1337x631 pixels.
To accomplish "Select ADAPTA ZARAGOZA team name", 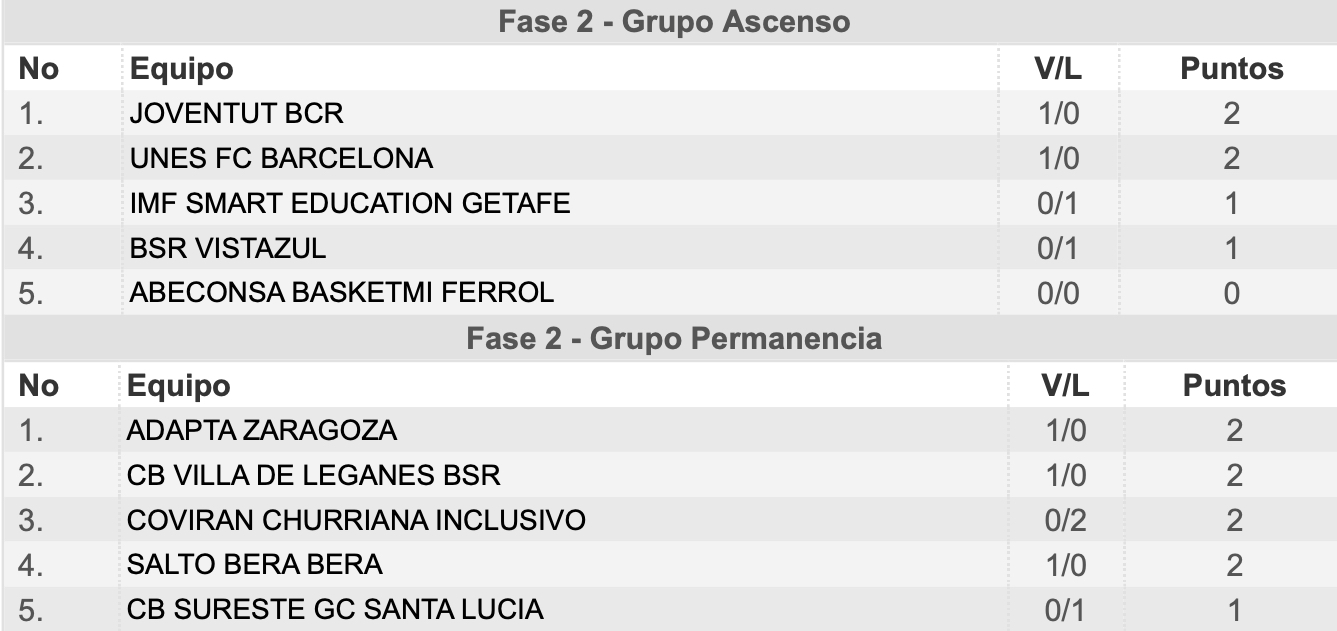I will (x=262, y=431).
